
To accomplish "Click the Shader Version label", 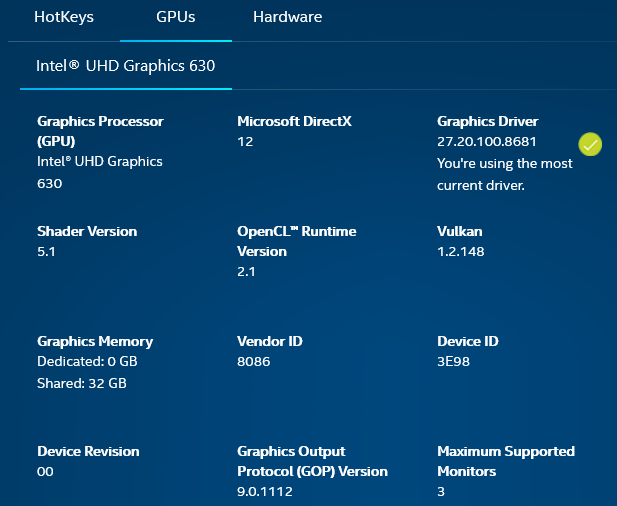I will pos(87,231).
